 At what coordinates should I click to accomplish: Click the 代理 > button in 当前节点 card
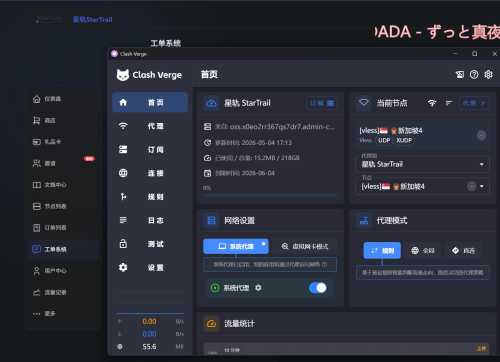pos(474,103)
